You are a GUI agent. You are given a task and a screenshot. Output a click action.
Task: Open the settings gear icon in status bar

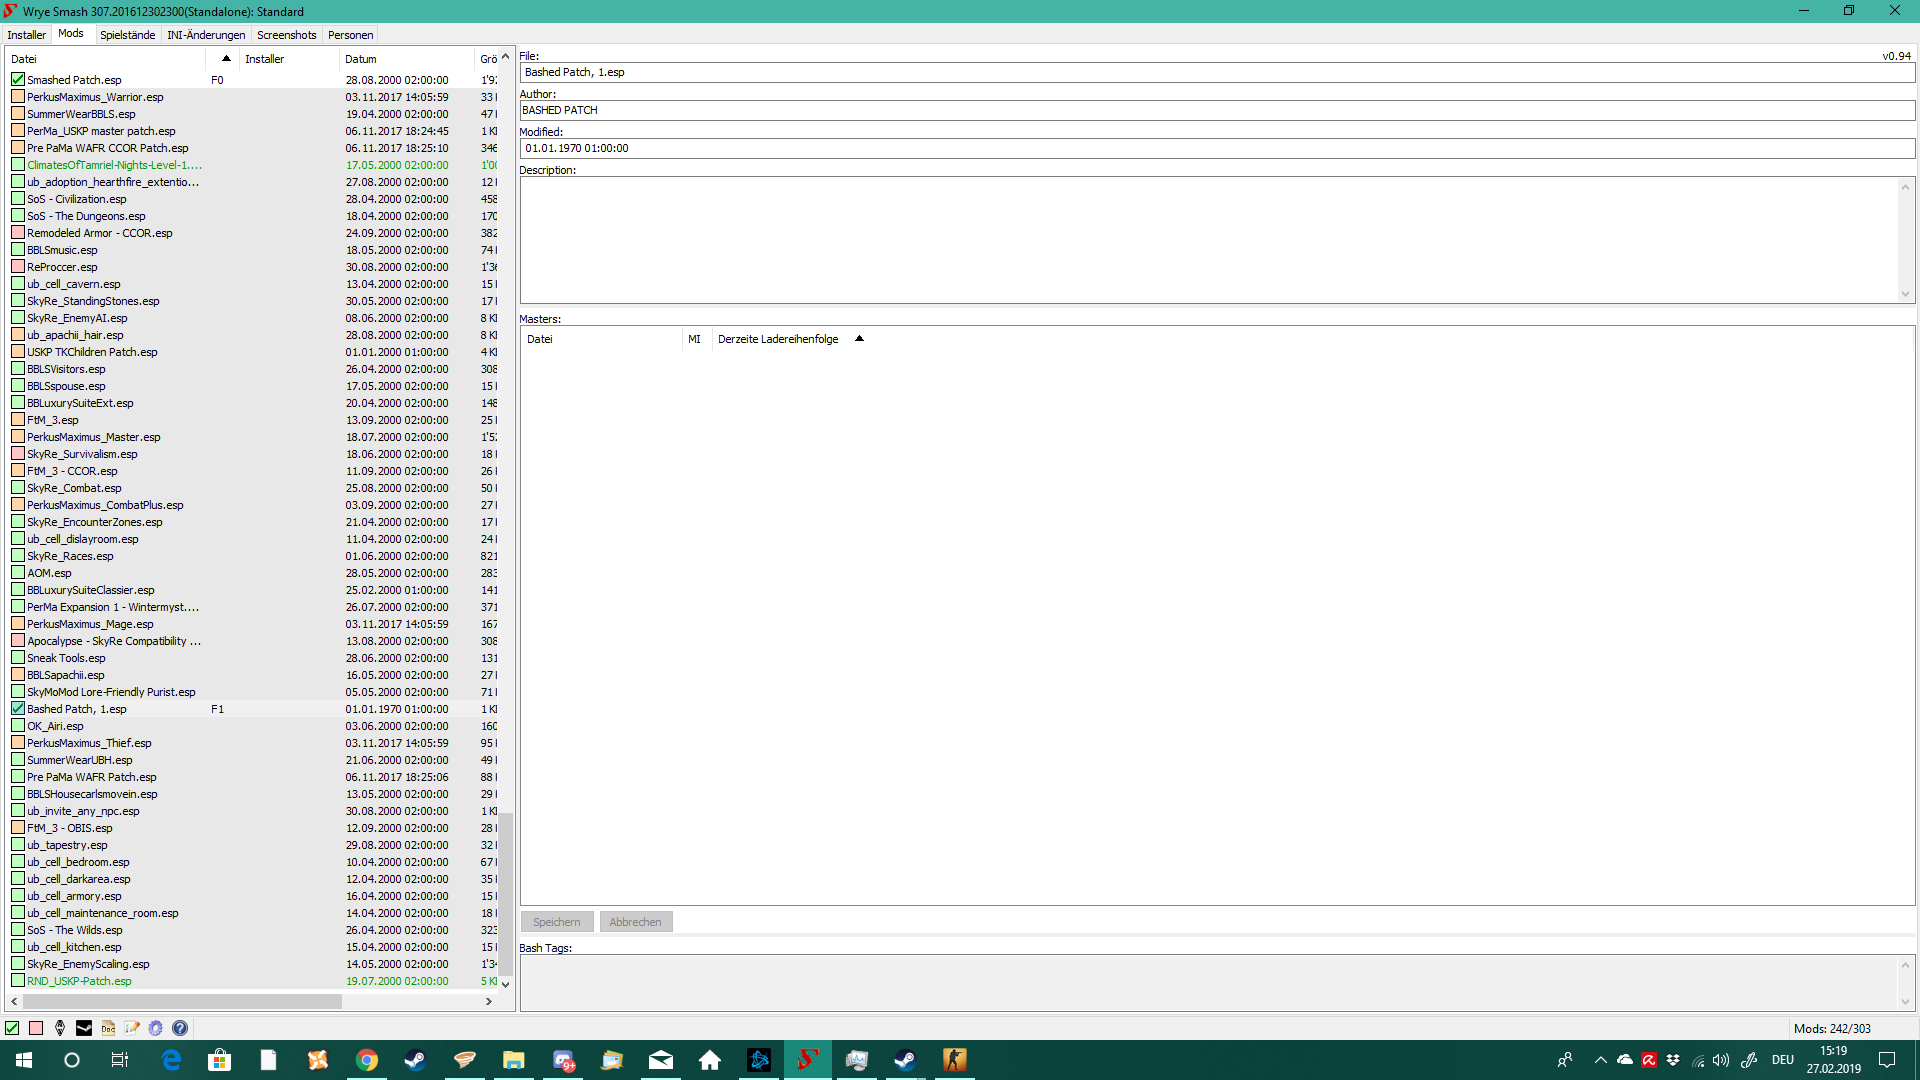(x=156, y=1028)
